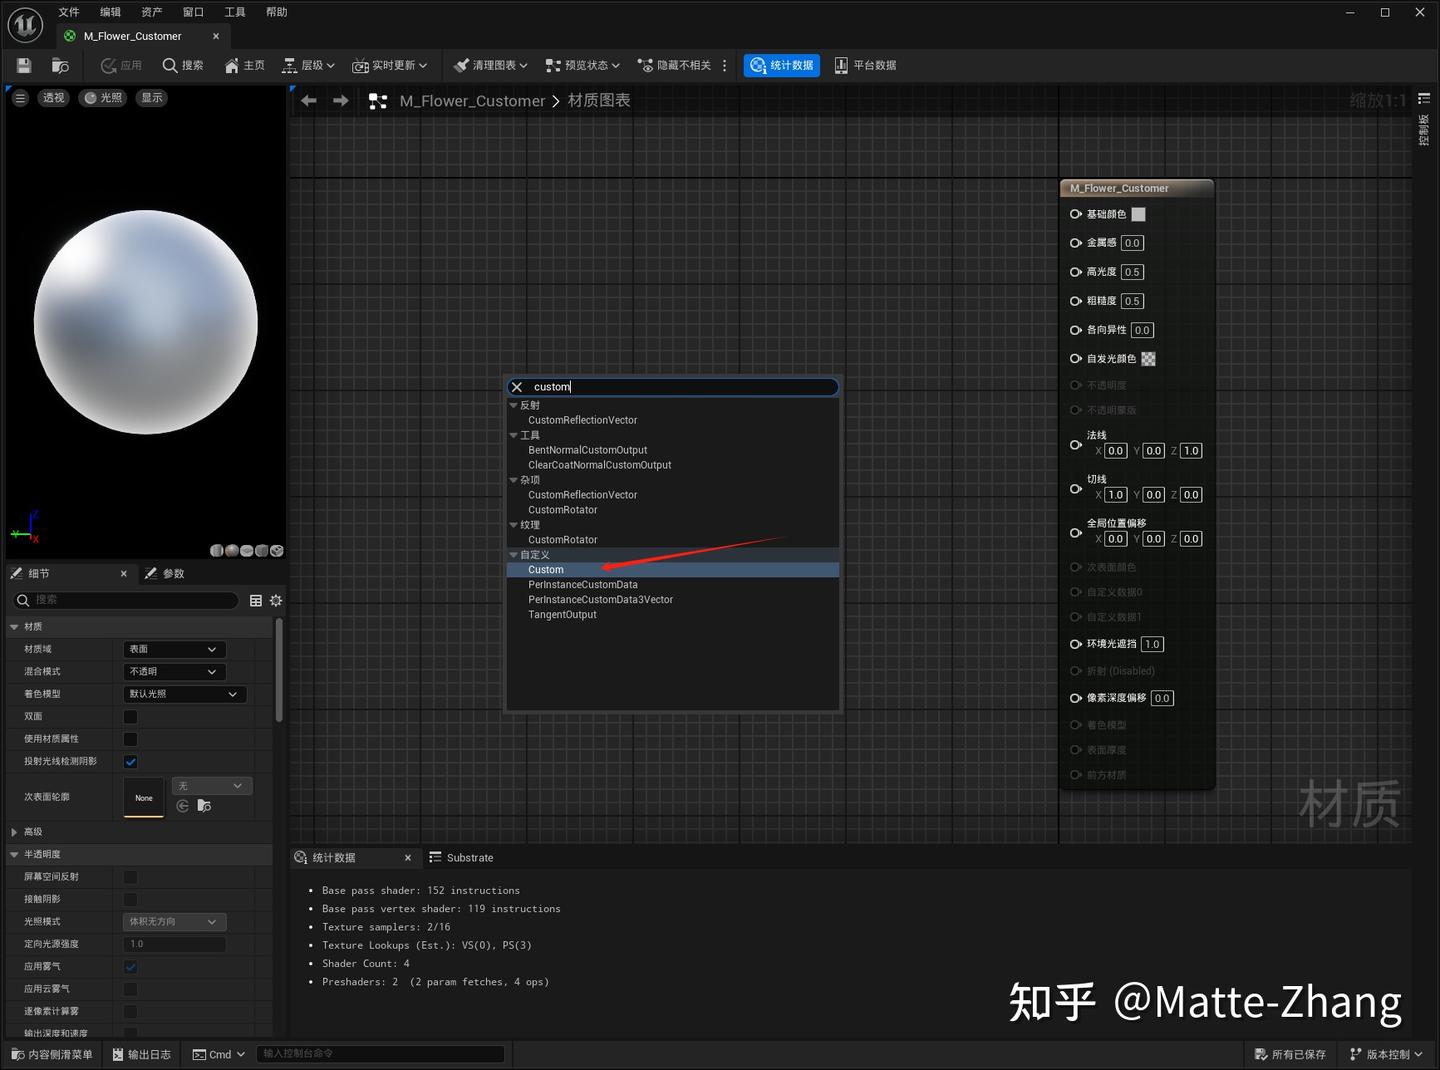Select Custom from the node search results
The image size is (1440, 1070).
tap(546, 569)
